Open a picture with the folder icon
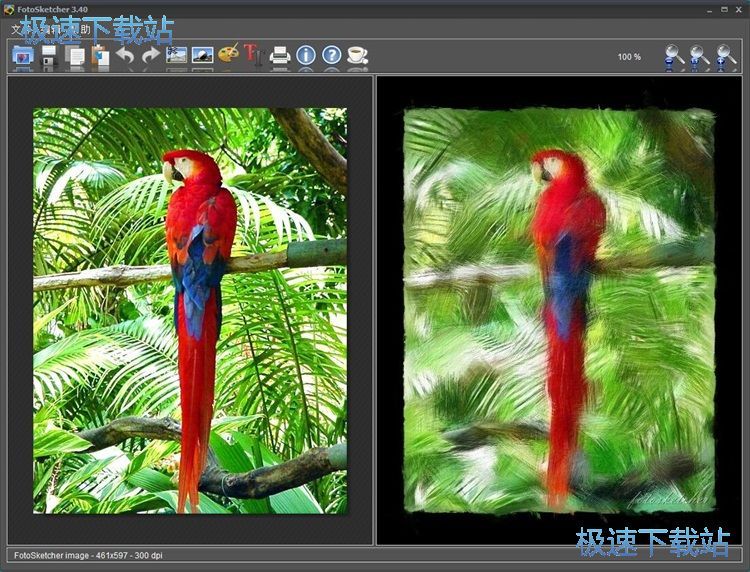Image resolution: width=750 pixels, height=572 pixels. [22, 55]
